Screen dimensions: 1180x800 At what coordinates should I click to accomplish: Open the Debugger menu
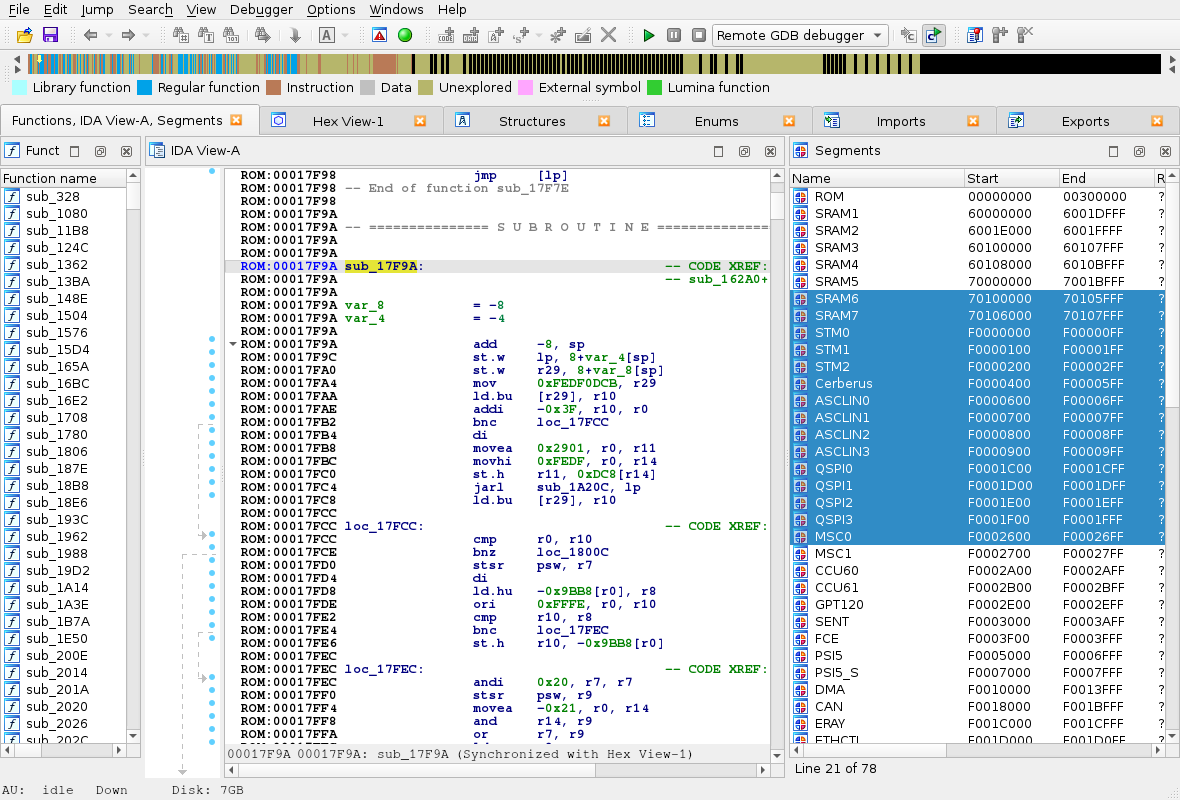(x=261, y=9)
